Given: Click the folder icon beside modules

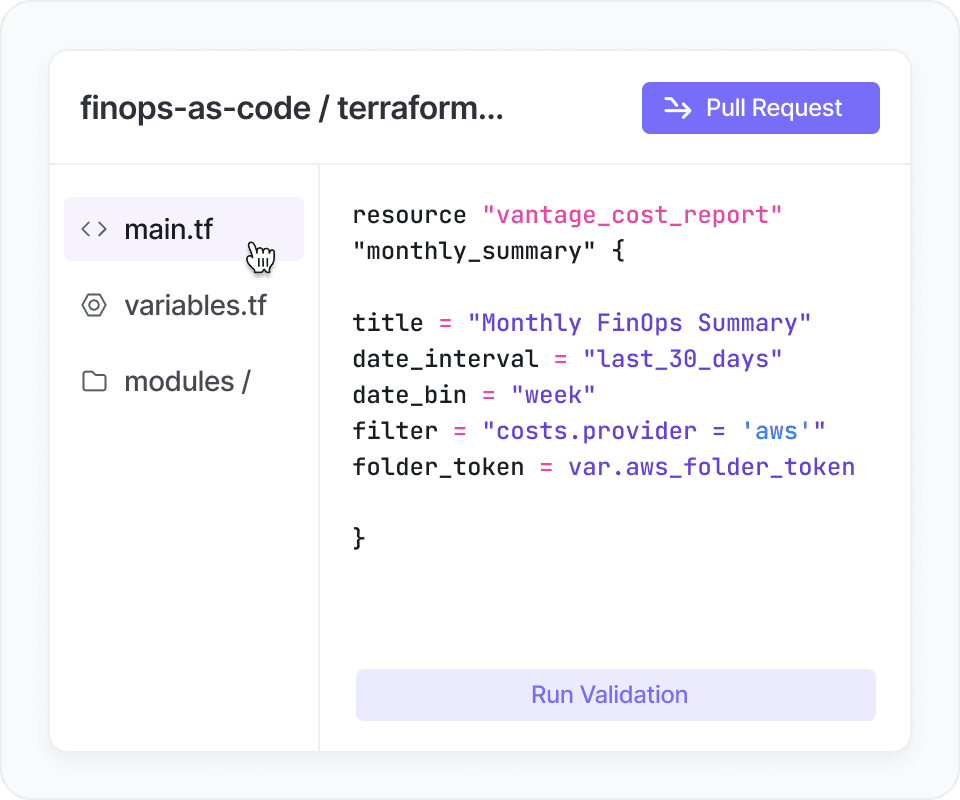Looking at the screenshot, I should 94,381.
